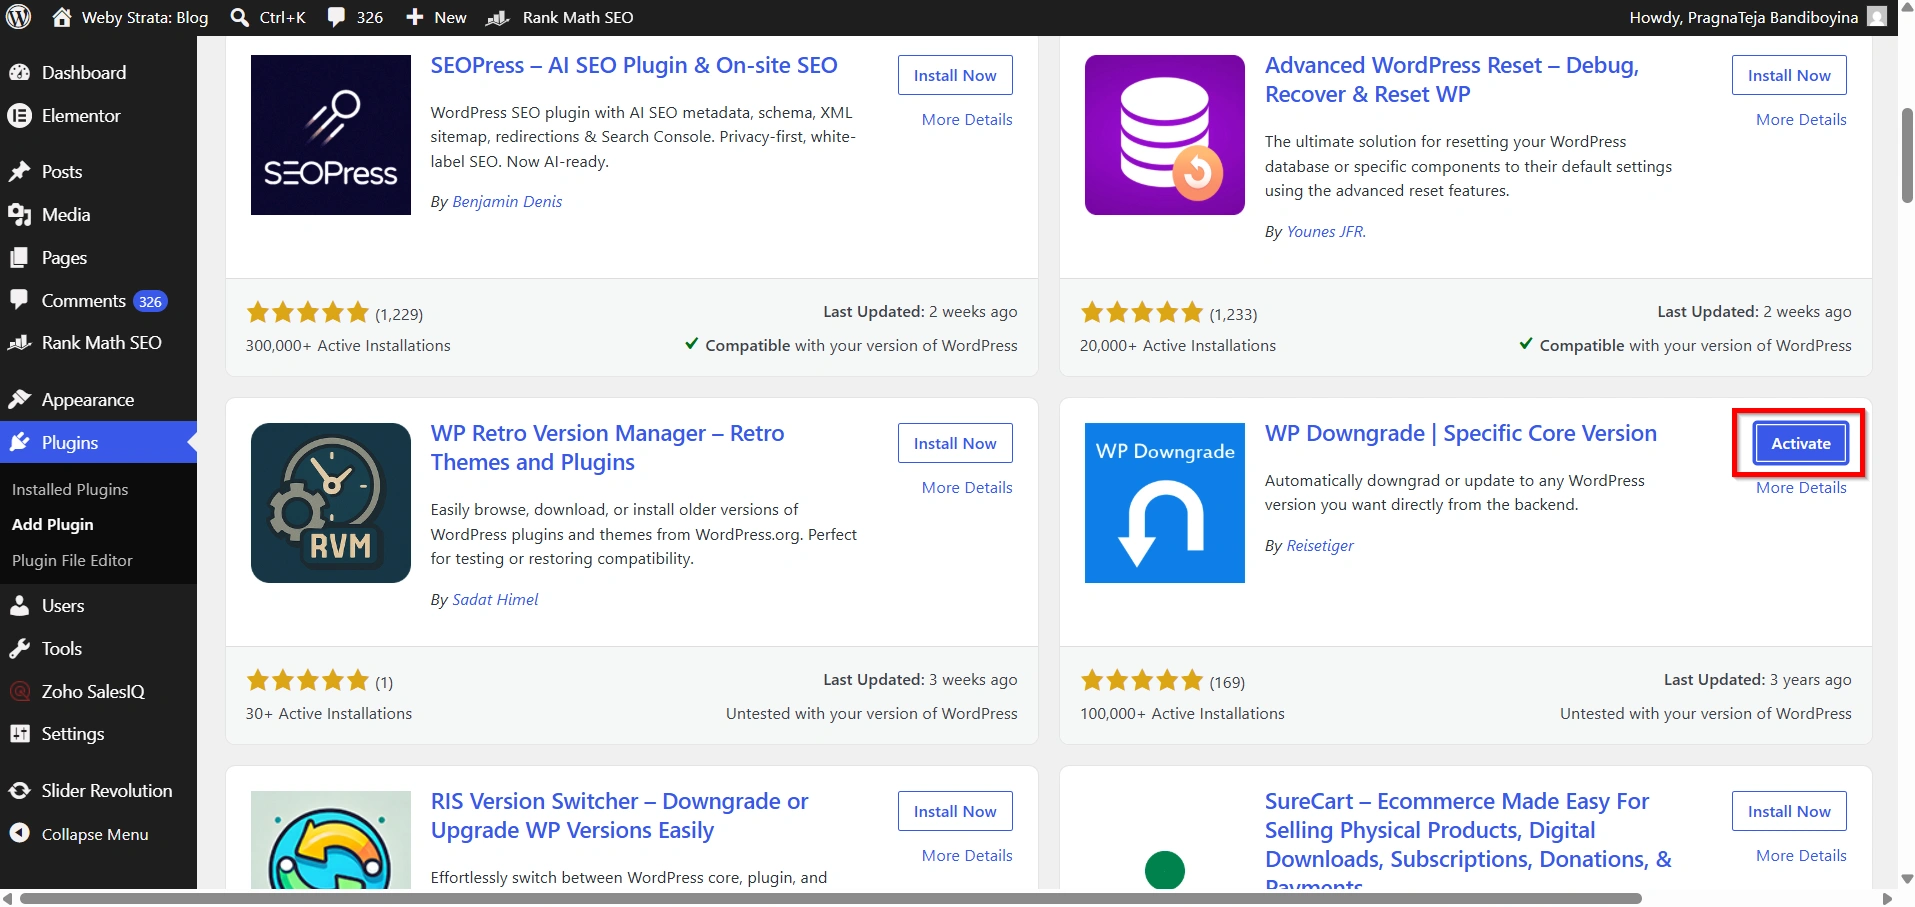Click the RIS Version Switcher plugin thumbnail
1915x907 pixels.
click(x=331, y=839)
